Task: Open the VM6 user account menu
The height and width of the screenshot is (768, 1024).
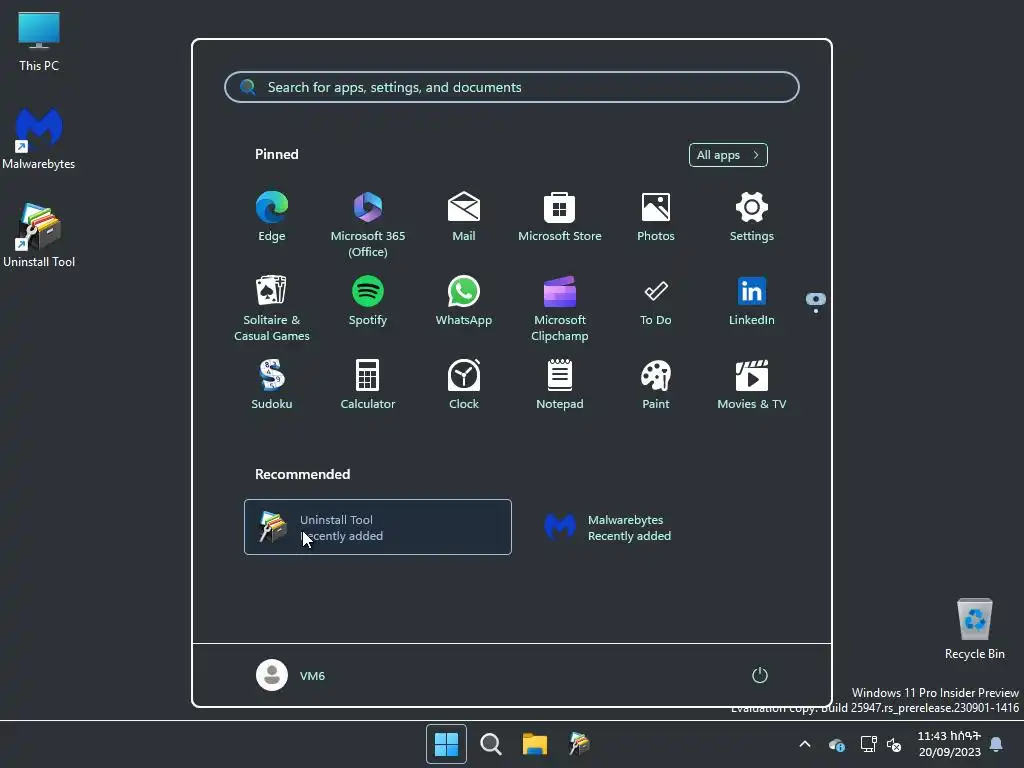Action: (x=291, y=675)
